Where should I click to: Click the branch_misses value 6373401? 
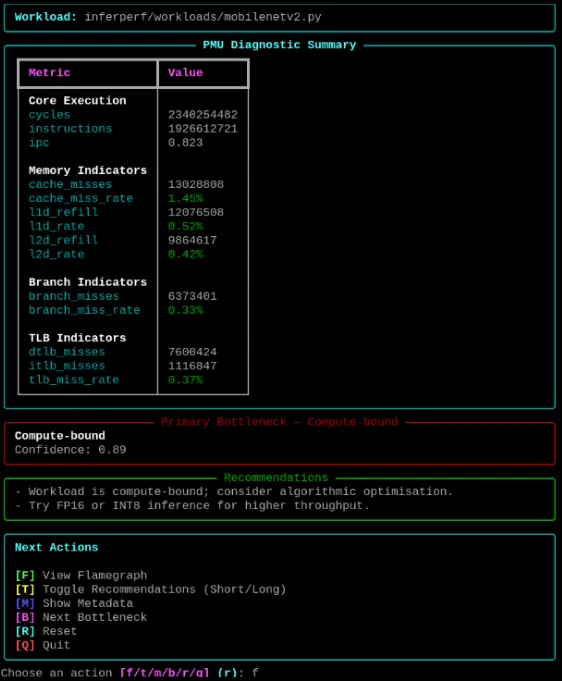tap(192, 296)
